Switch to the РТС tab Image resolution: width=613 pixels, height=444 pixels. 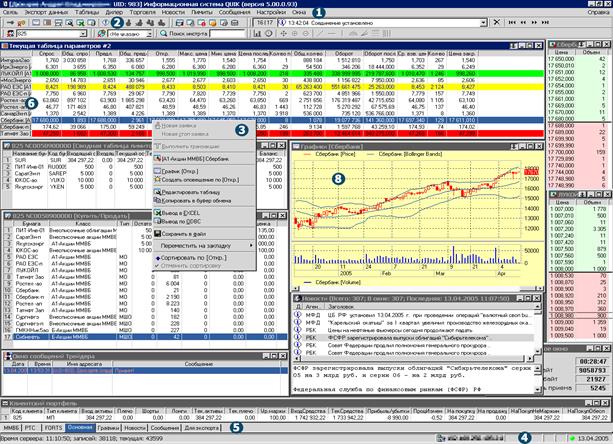[30, 428]
